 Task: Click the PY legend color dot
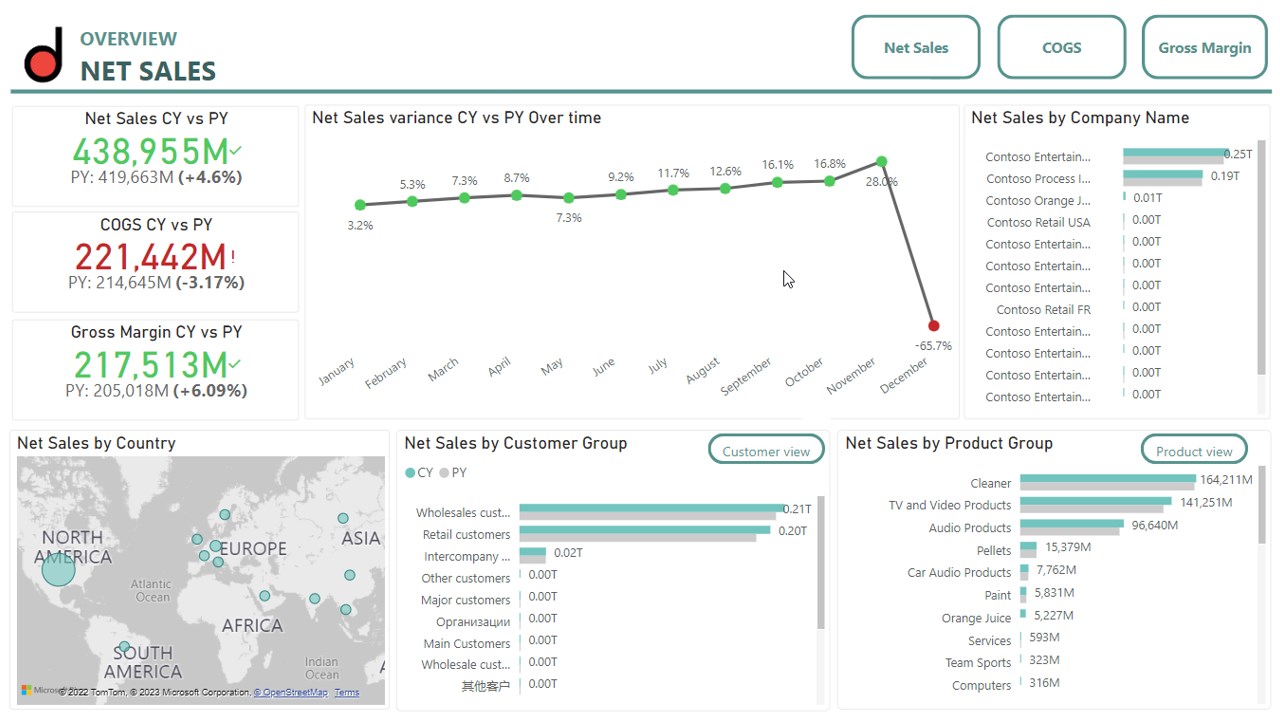tap(444, 473)
